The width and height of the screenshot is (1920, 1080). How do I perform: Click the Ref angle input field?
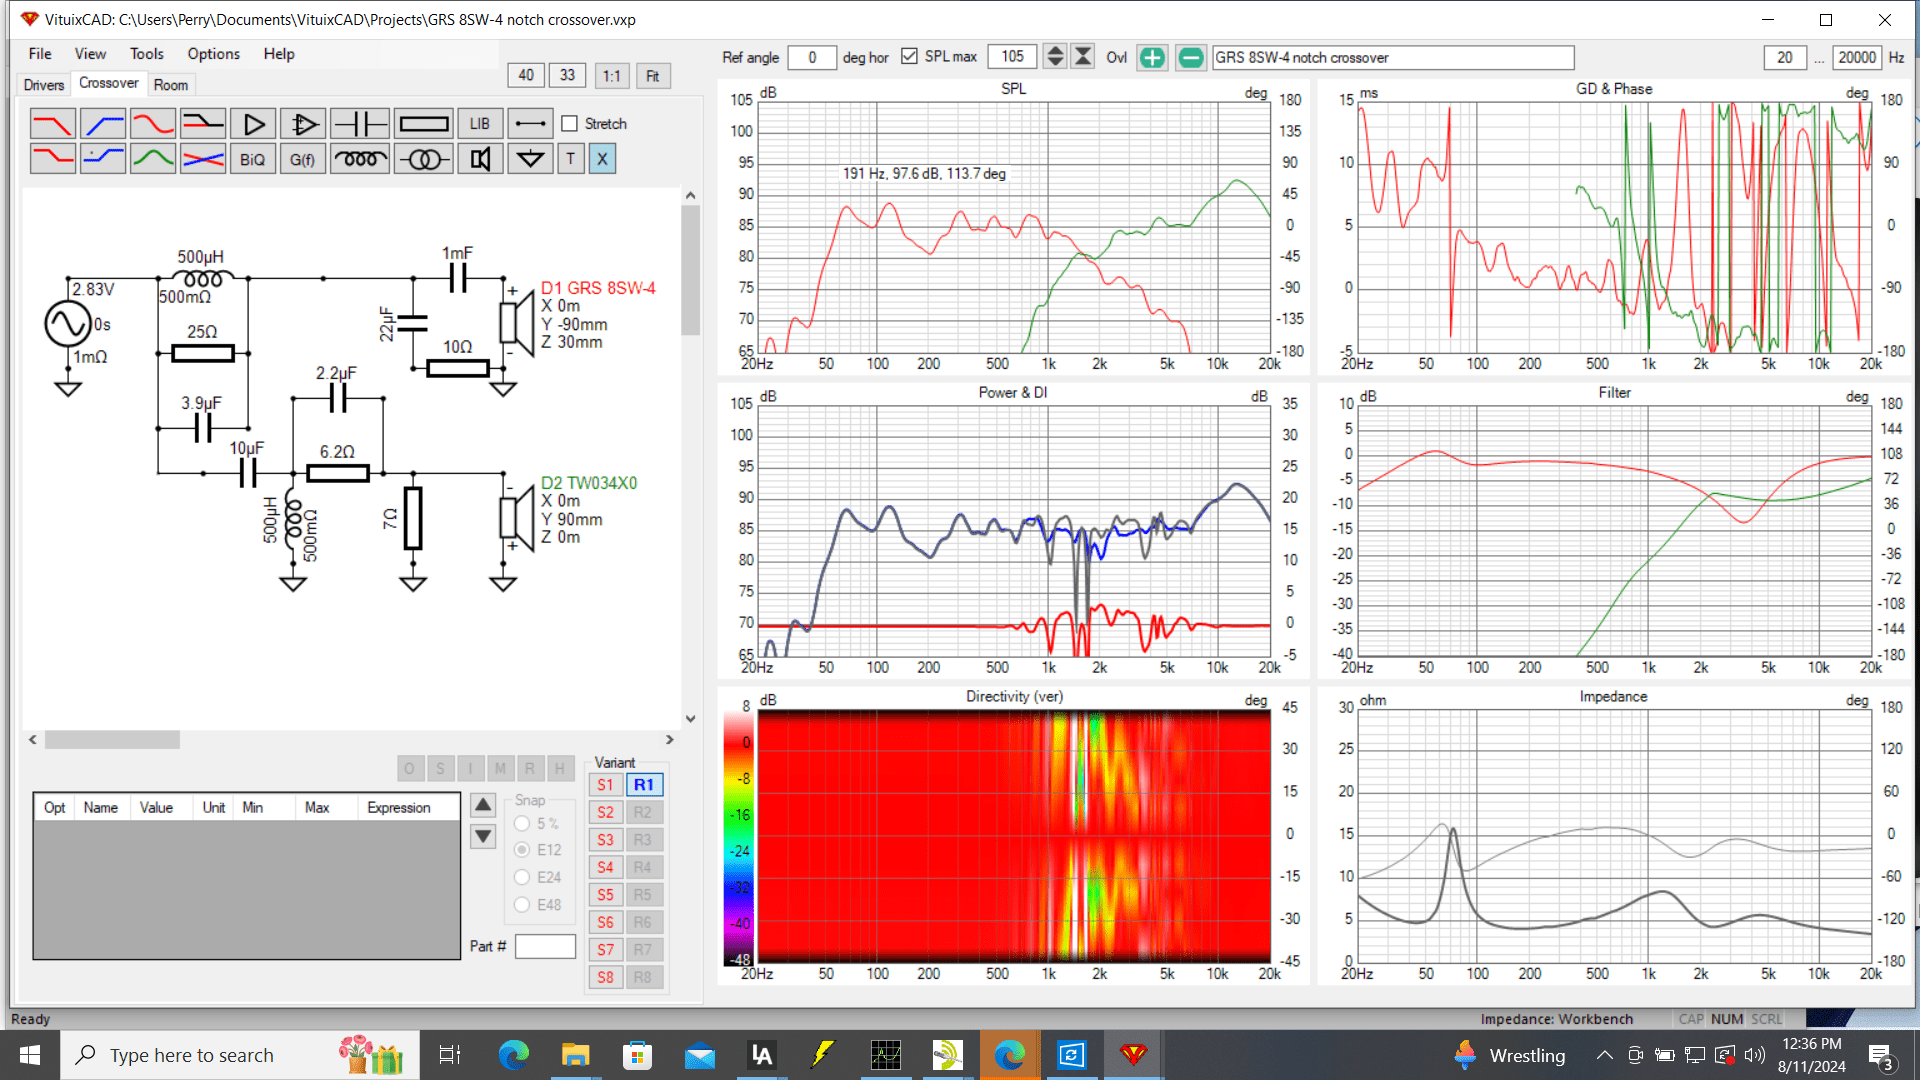tap(812, 57)
